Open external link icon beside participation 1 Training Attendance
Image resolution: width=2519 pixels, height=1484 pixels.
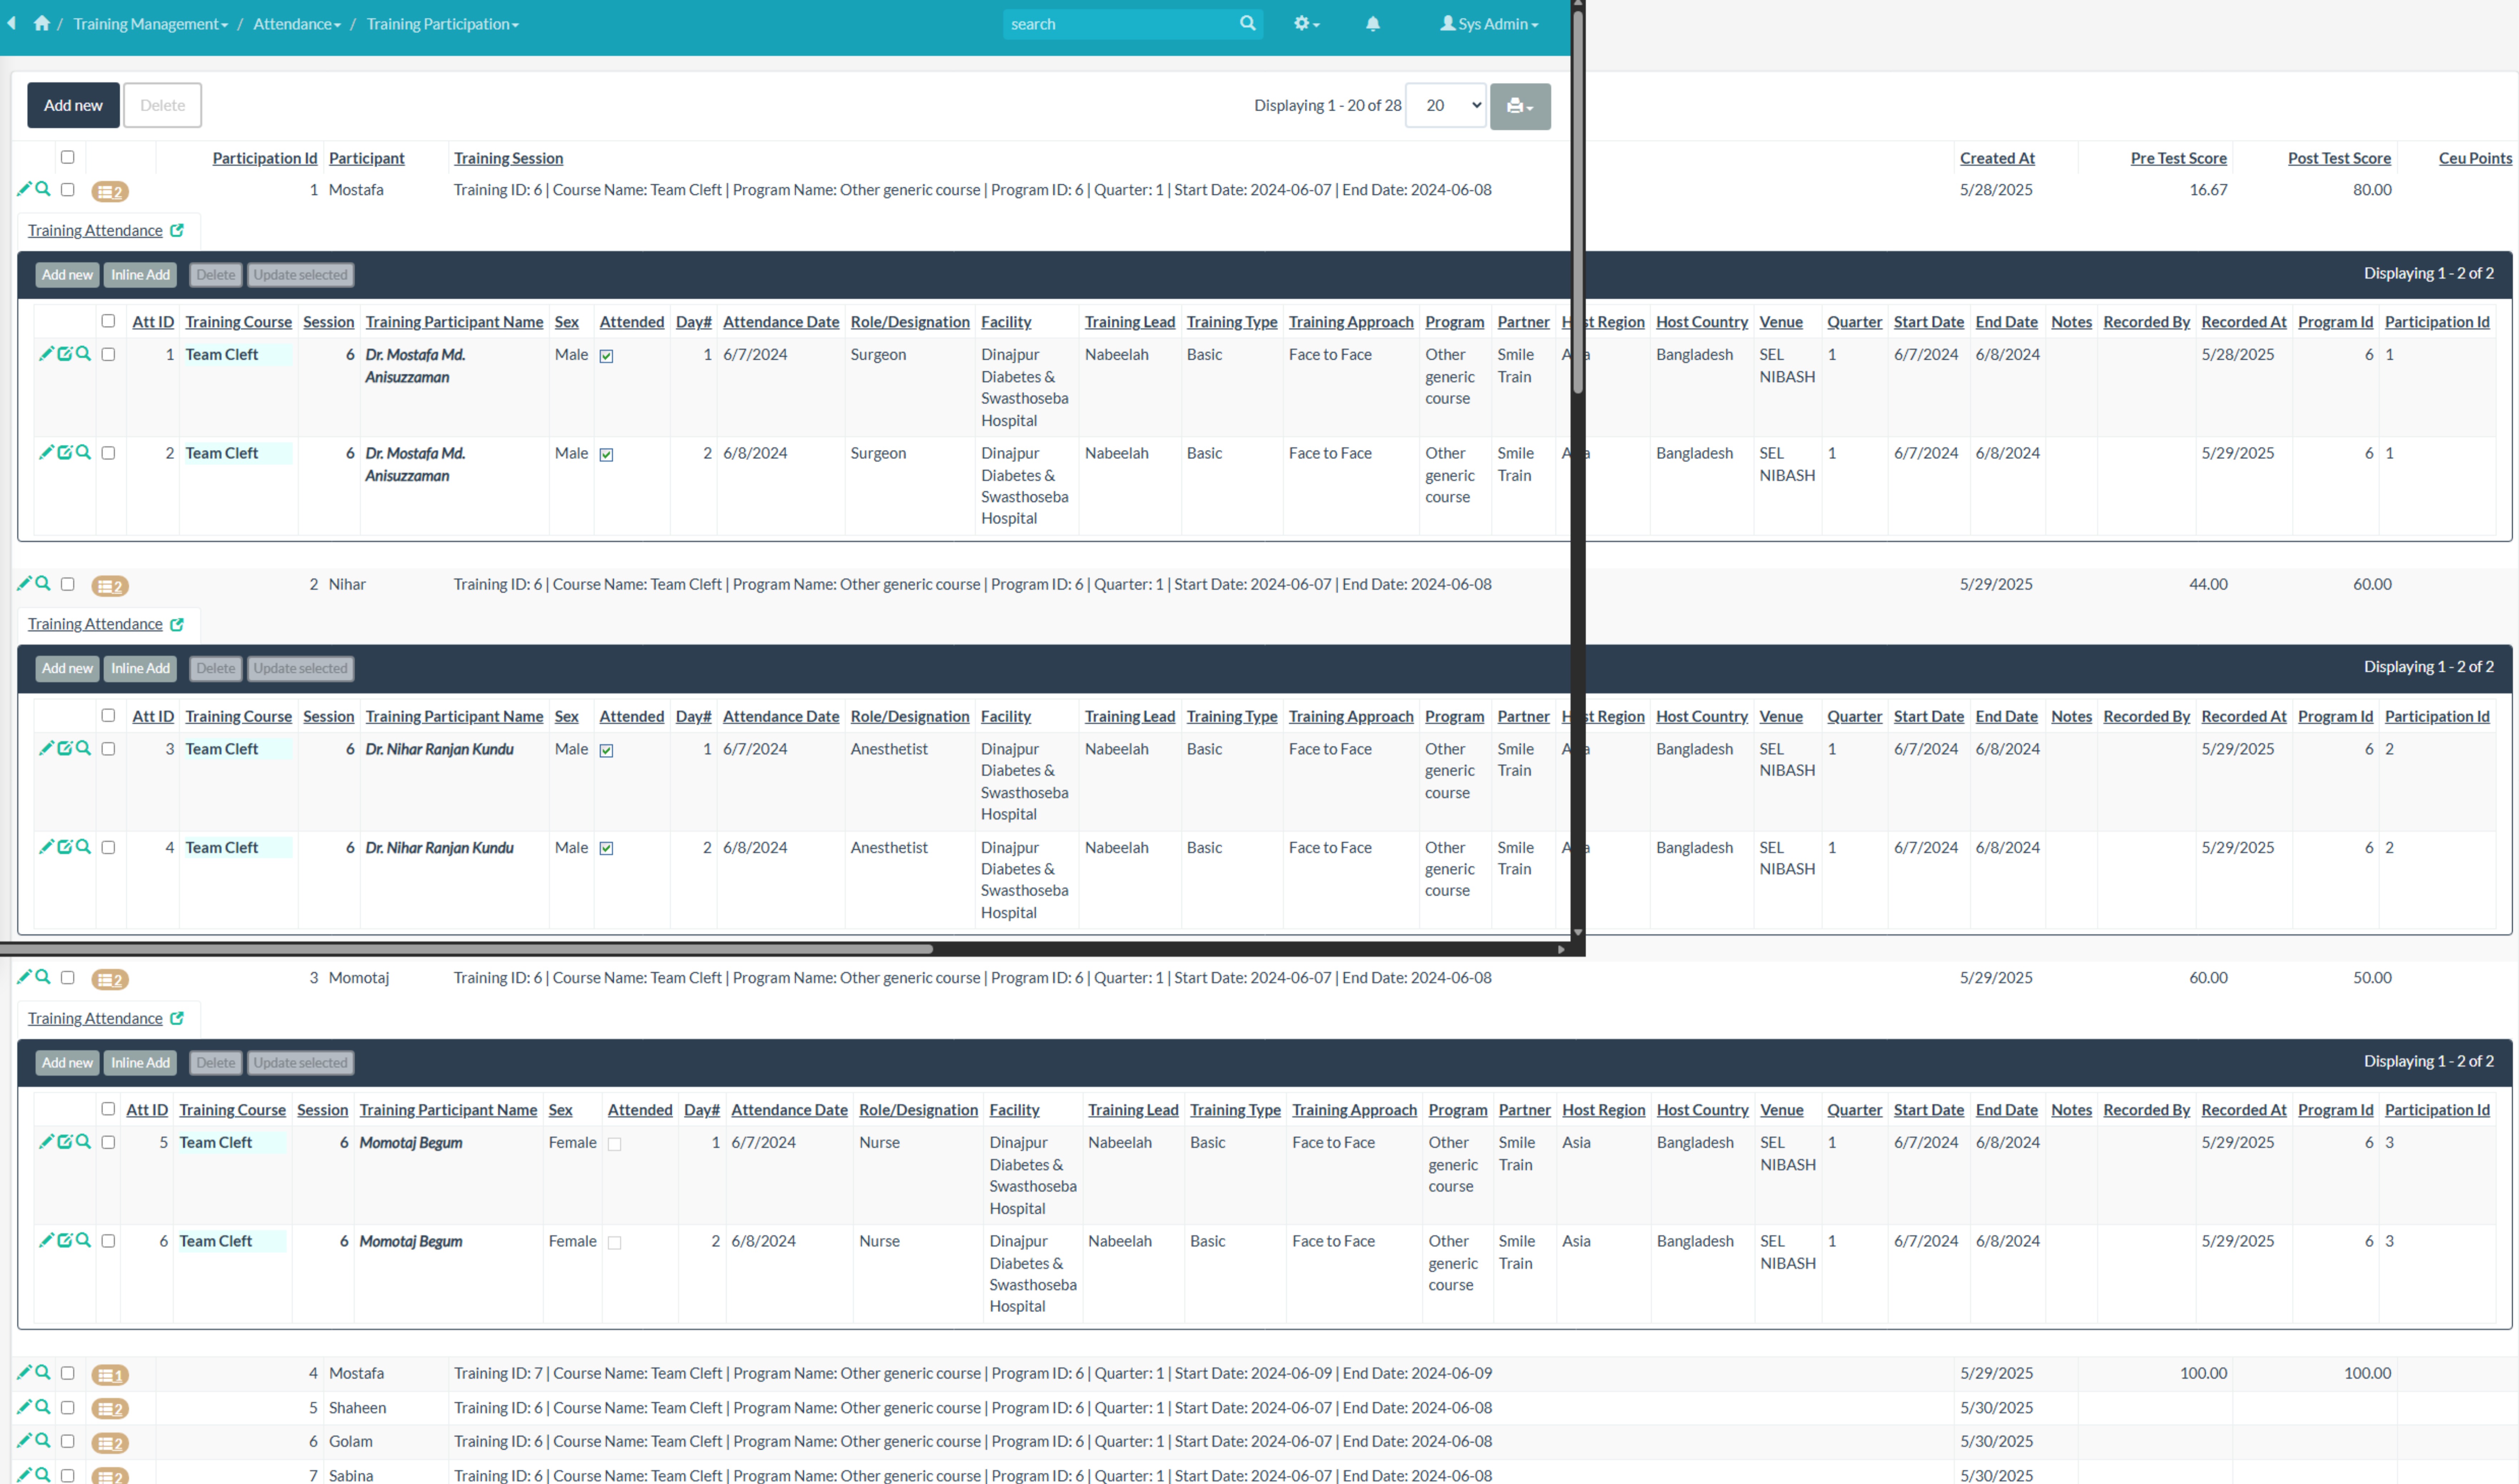[x=177, y=230]
